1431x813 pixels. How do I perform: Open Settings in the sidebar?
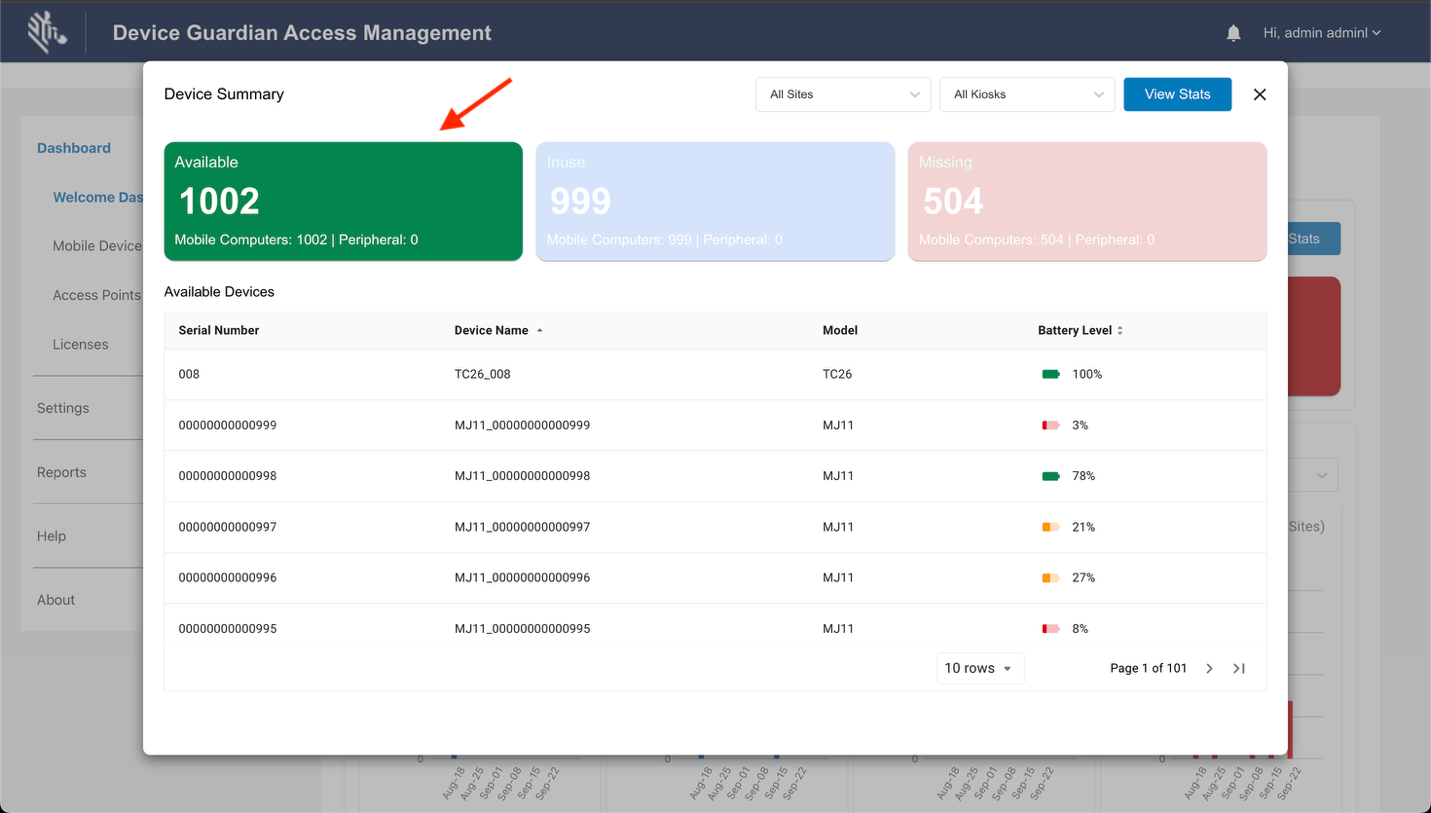[x=63, y=408]
